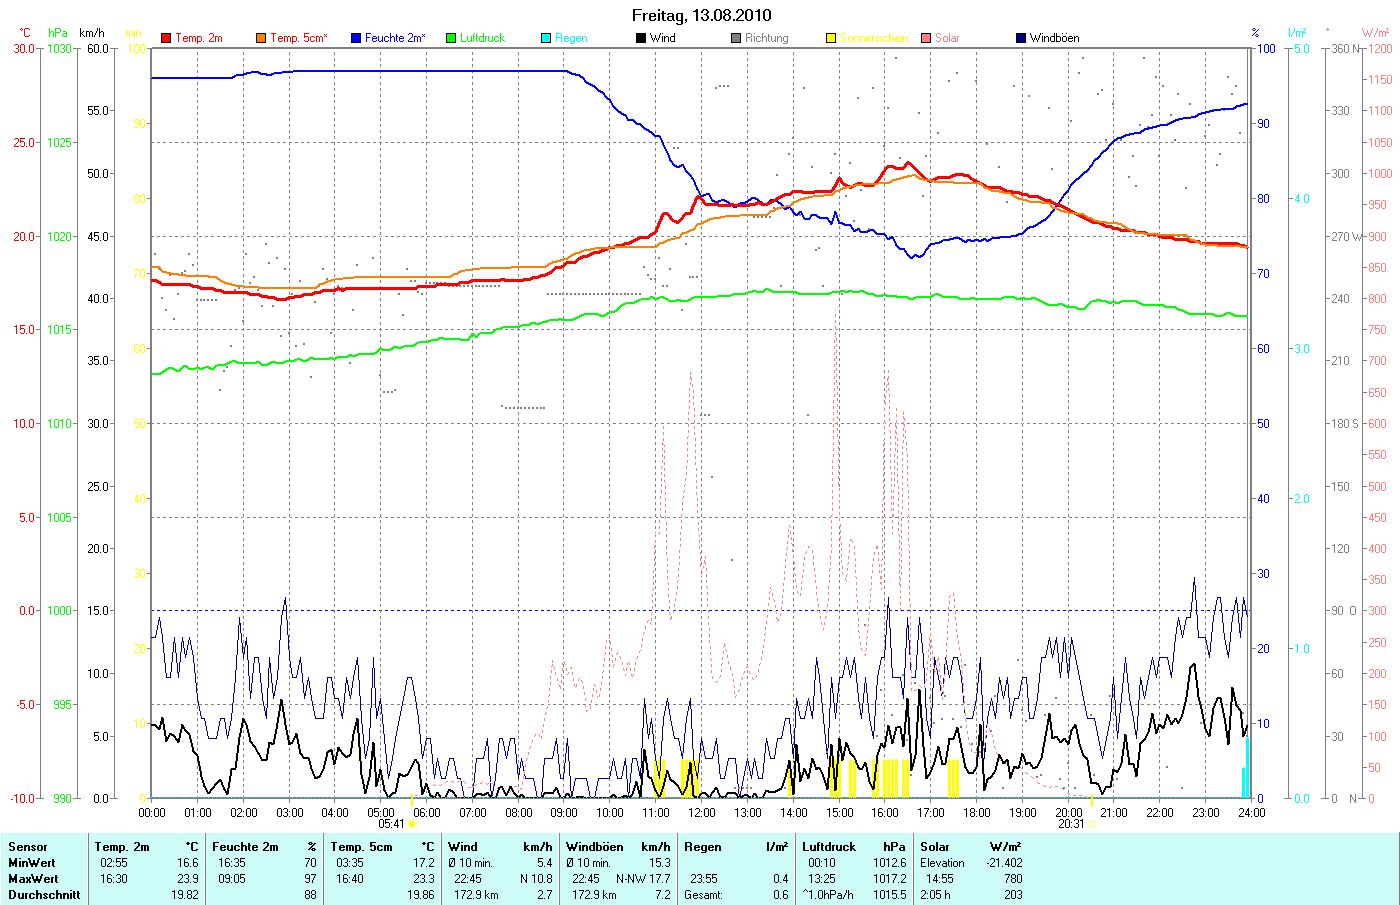Click the 18:00 time axis label
Screen dimensions: 1400x905
[977, 812]
